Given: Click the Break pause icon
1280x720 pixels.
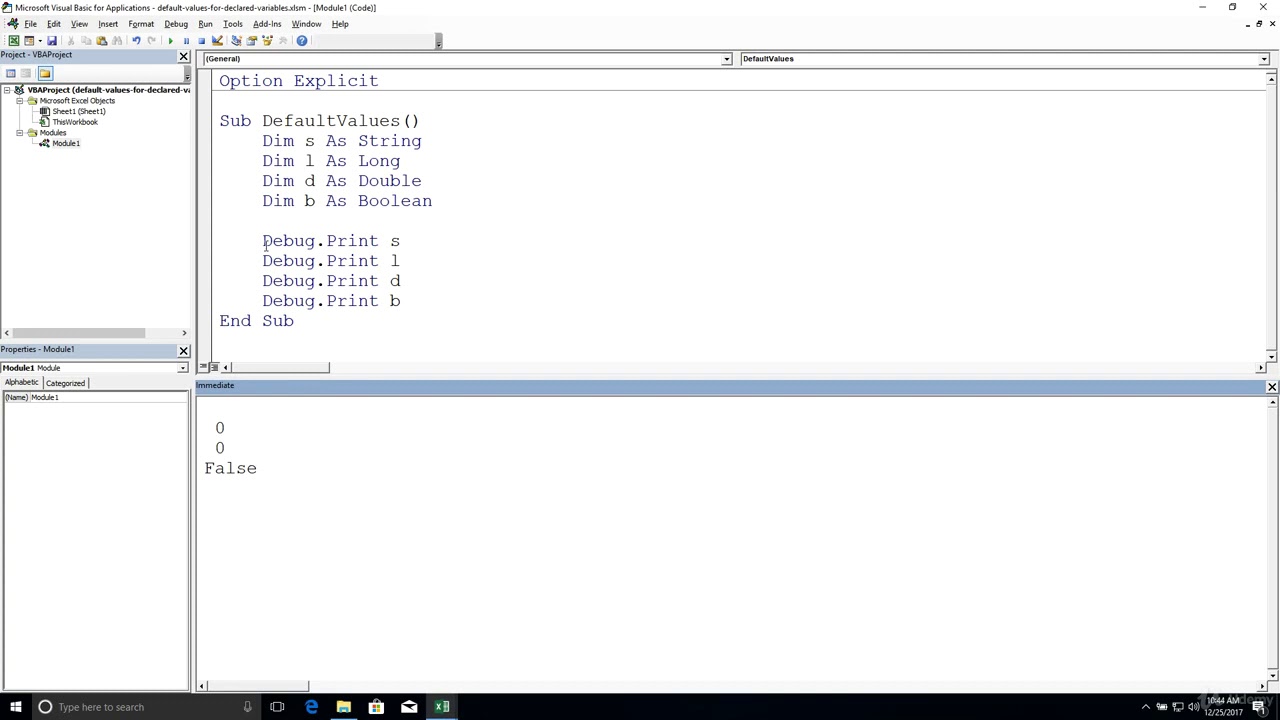Looking at the screenshot, I should coord(186,41).
